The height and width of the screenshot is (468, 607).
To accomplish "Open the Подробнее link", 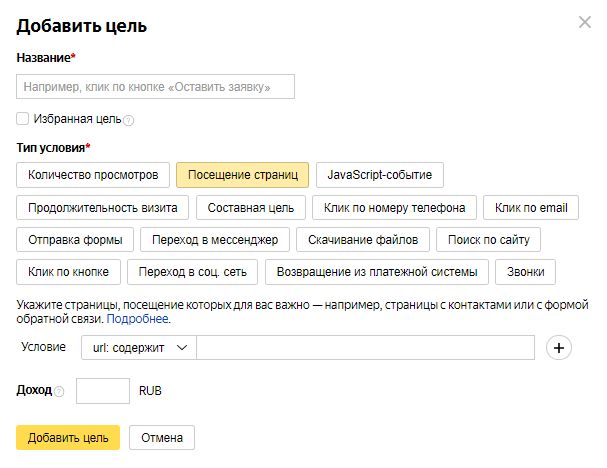I will (x=138, y=319).
